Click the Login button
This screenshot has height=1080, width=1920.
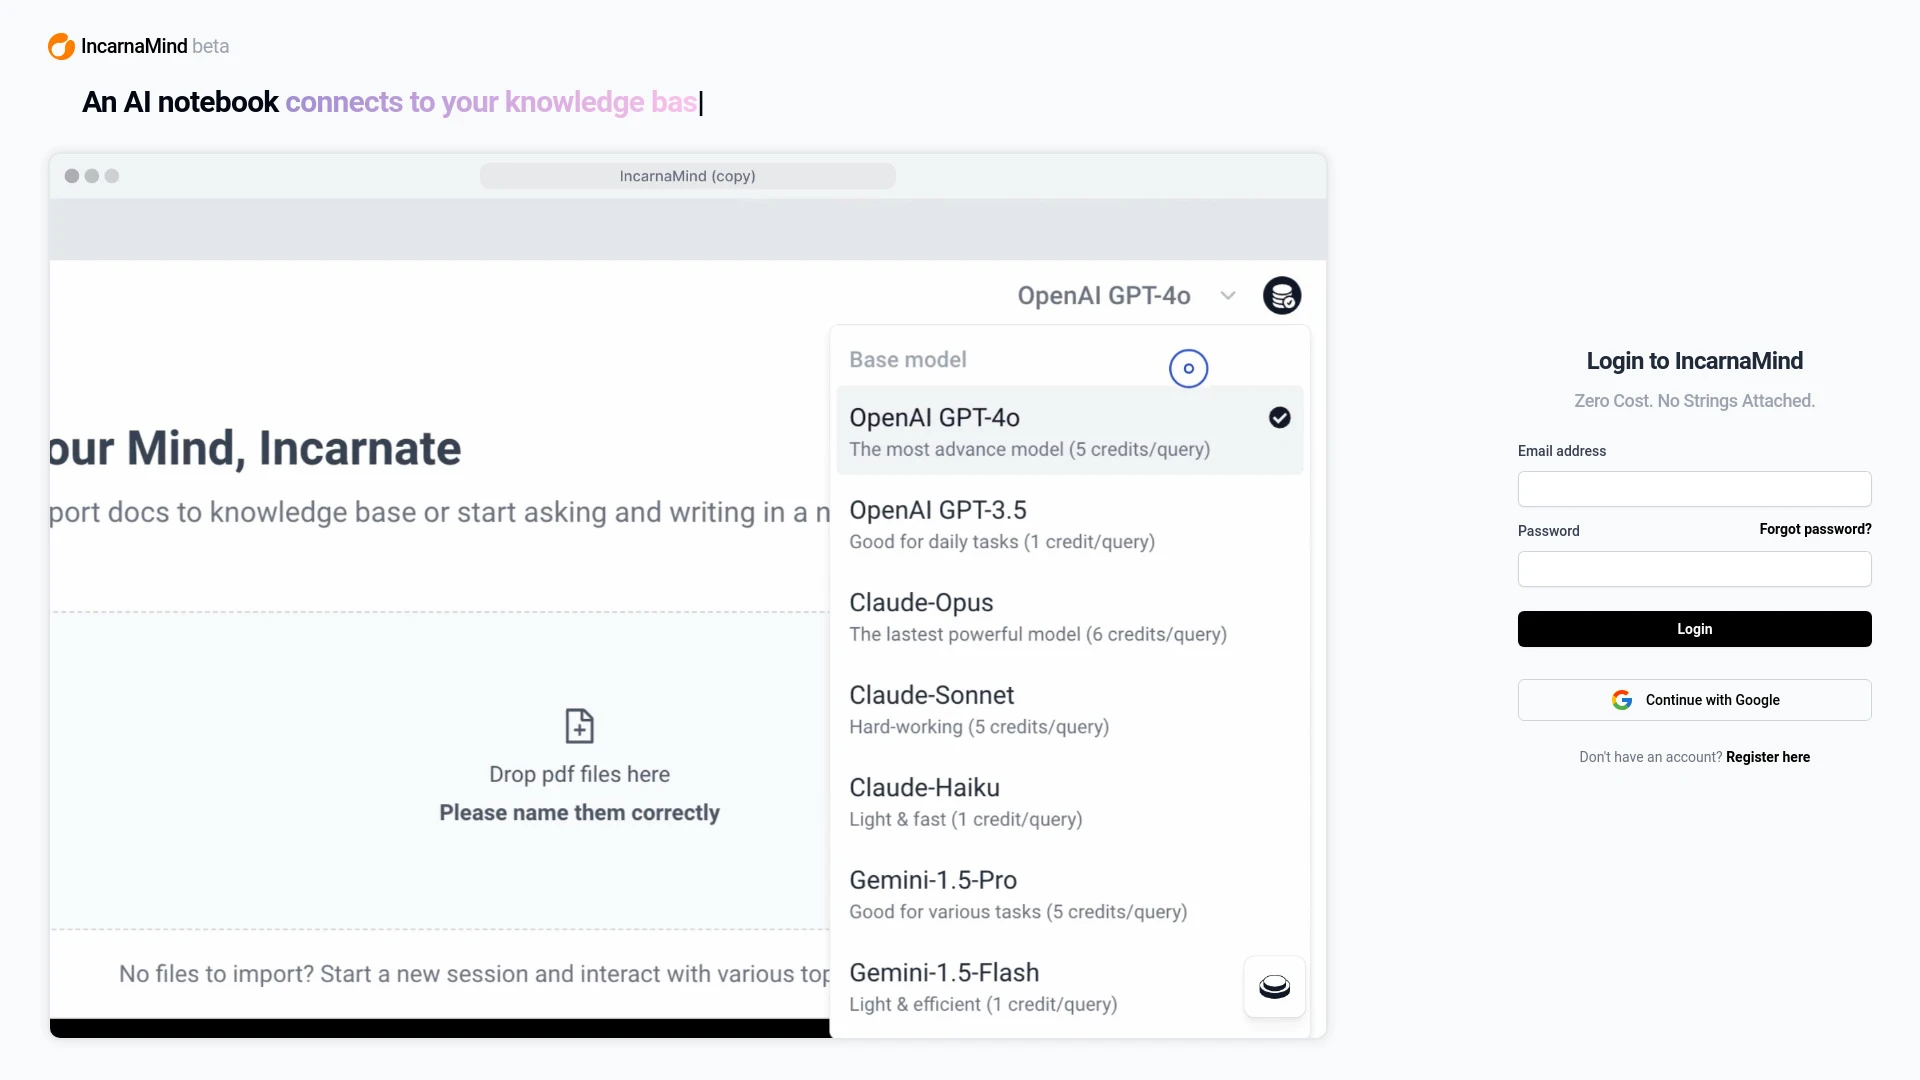(1695, 629)
